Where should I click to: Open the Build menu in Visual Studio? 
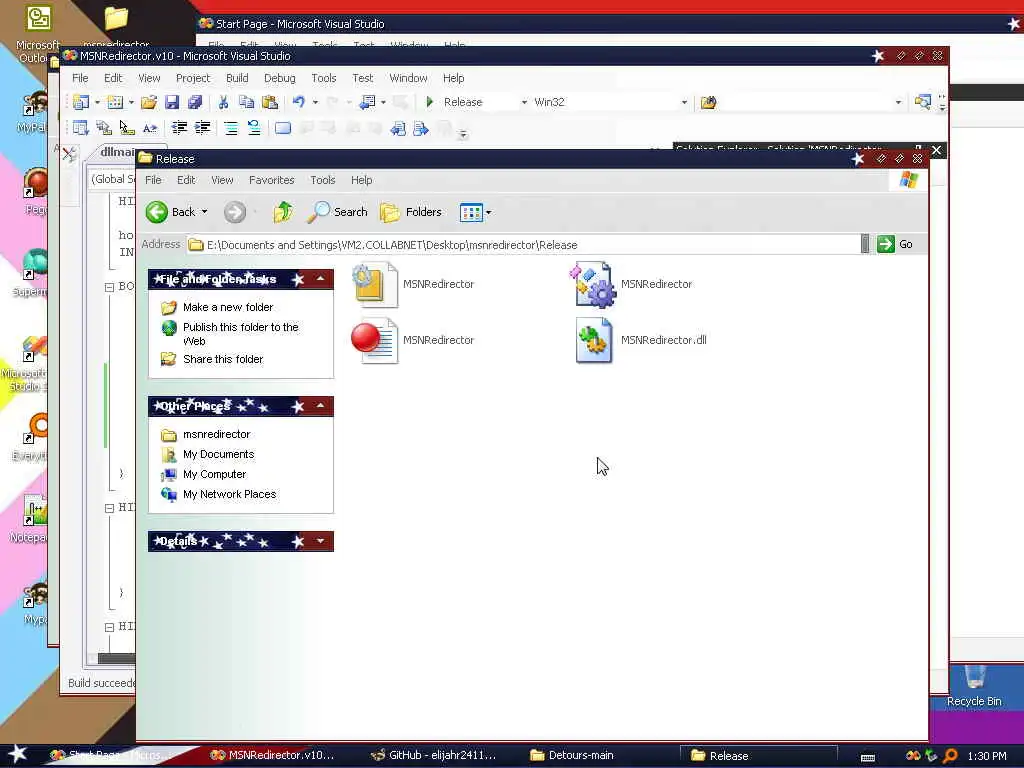(237, 78)
